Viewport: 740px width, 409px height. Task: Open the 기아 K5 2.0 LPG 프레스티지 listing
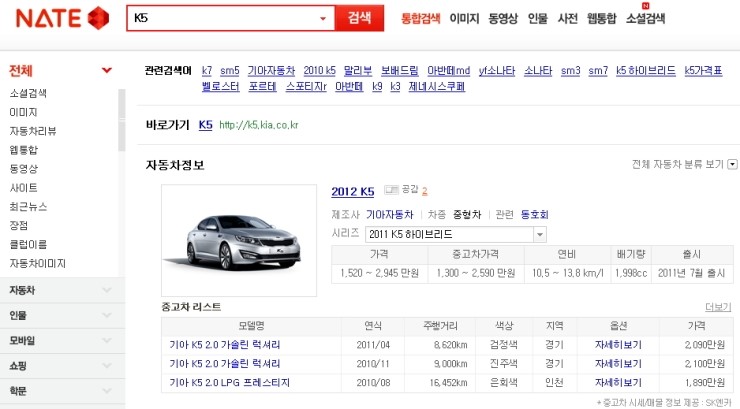pyautogui.click(x=229, y=383)
